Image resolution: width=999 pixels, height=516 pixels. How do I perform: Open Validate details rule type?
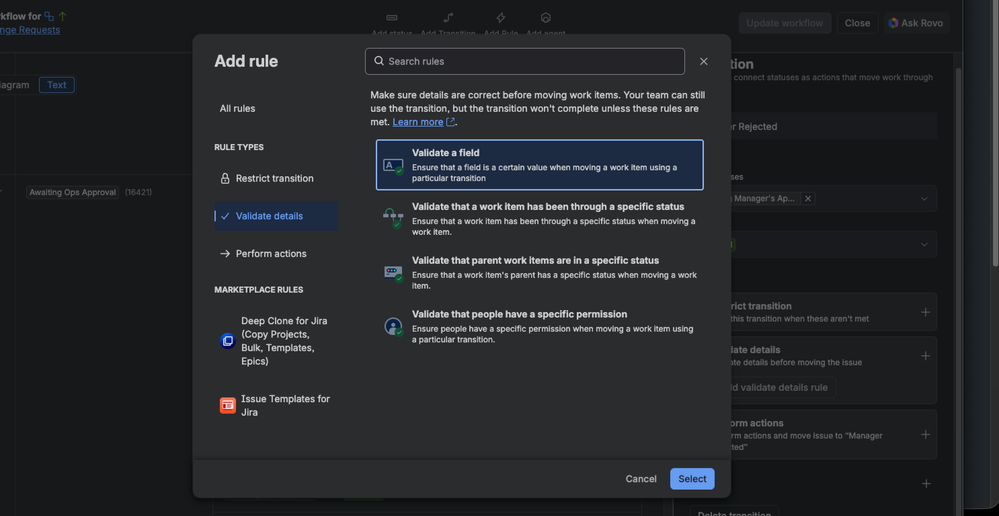276,216
